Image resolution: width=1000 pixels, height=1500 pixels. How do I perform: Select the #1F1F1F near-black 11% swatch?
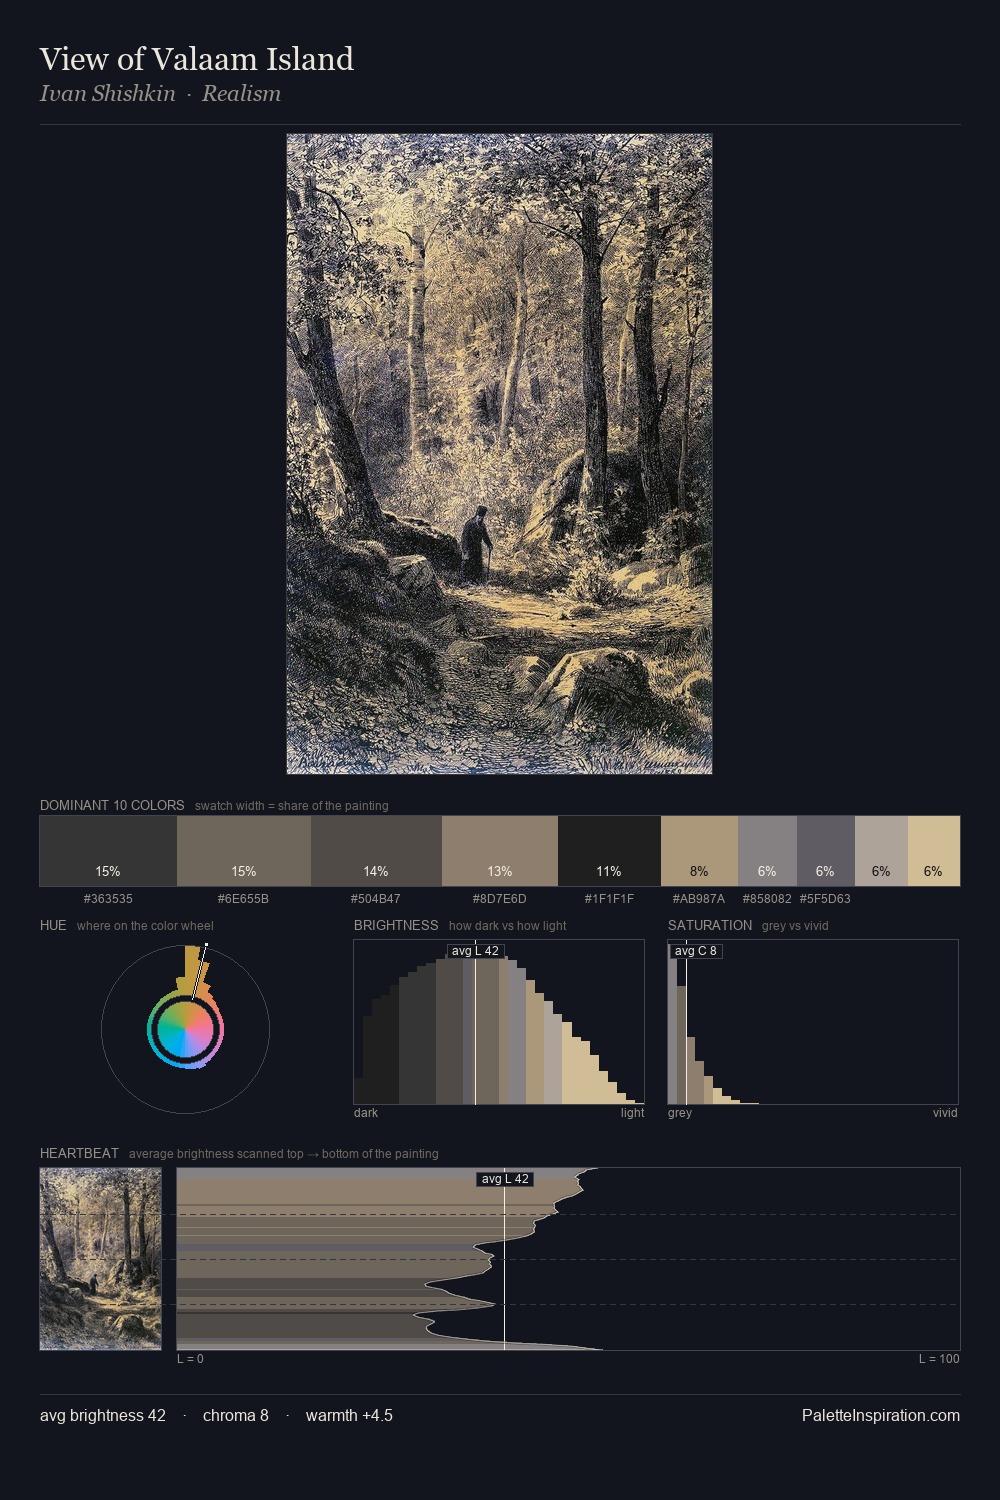click(609, 851)
